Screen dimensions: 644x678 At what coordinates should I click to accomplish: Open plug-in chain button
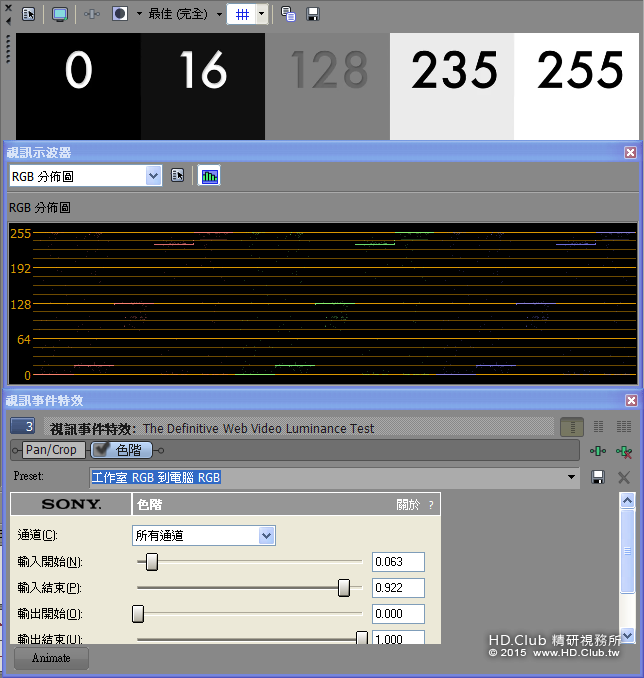(x=598, y=451)
